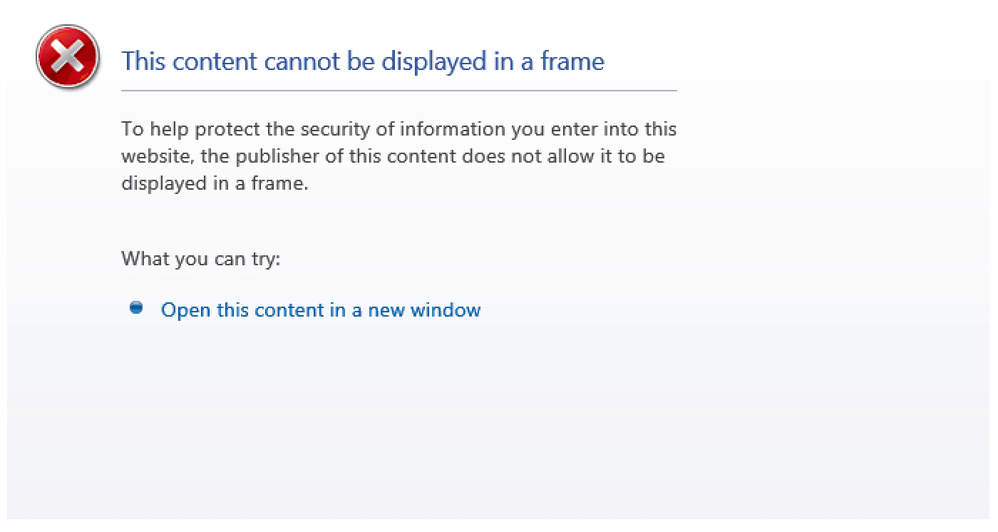Open this content in a new window

pos(320,310)
